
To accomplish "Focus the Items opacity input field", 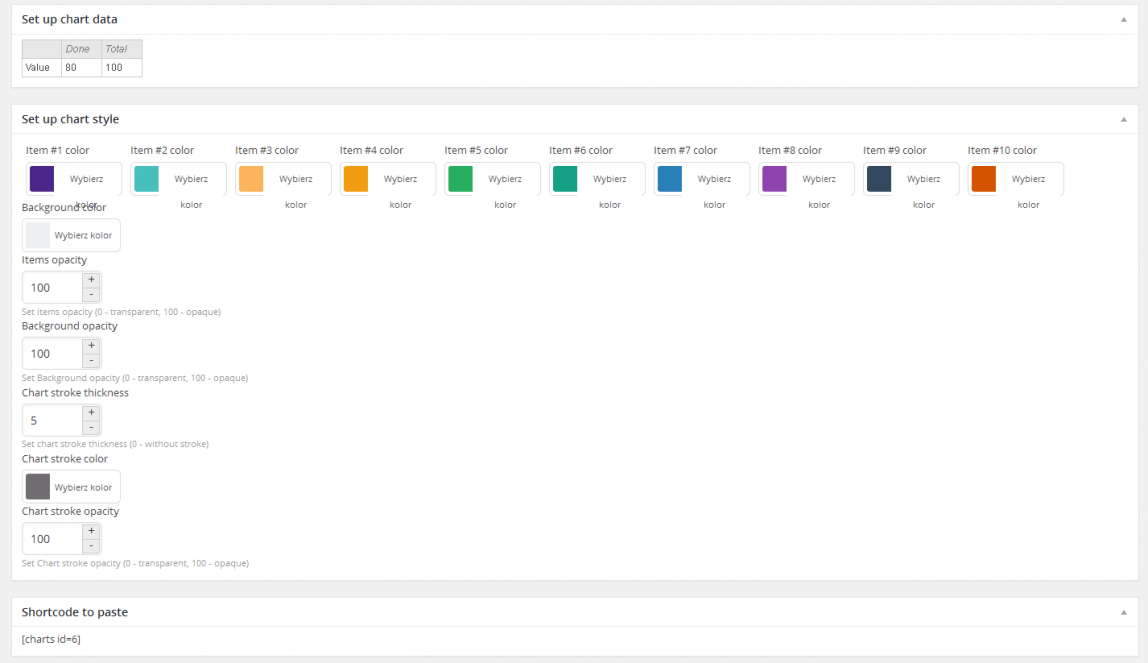I will (53, 288).
